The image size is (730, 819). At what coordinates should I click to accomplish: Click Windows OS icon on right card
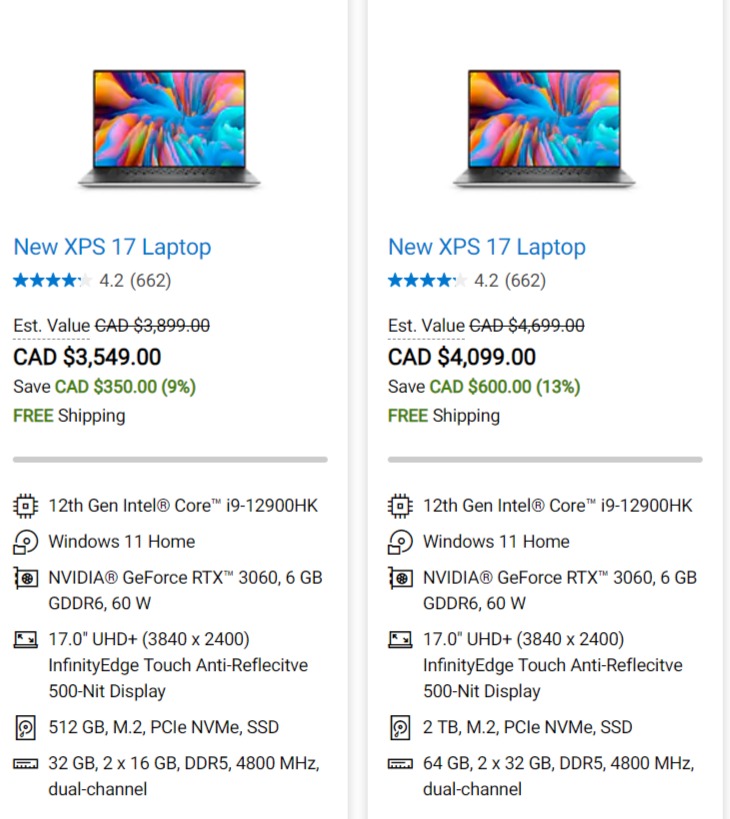coord(400,542)
